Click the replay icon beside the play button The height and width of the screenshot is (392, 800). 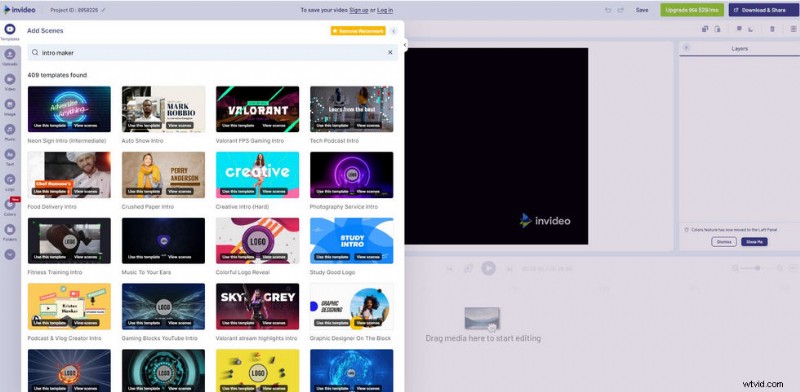click(x=468, y=268)
